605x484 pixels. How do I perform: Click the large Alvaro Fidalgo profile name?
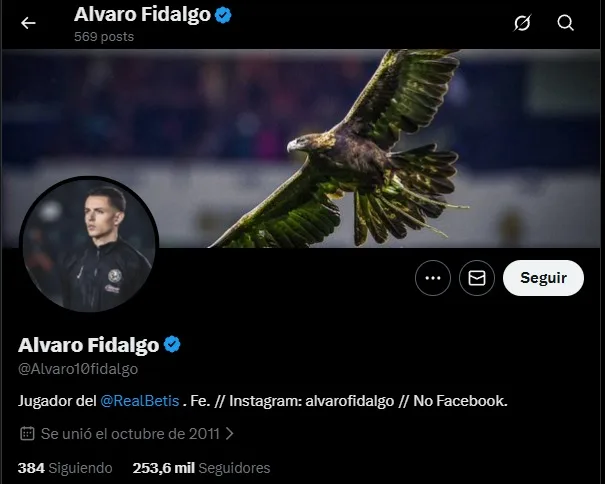coord(88,345)
